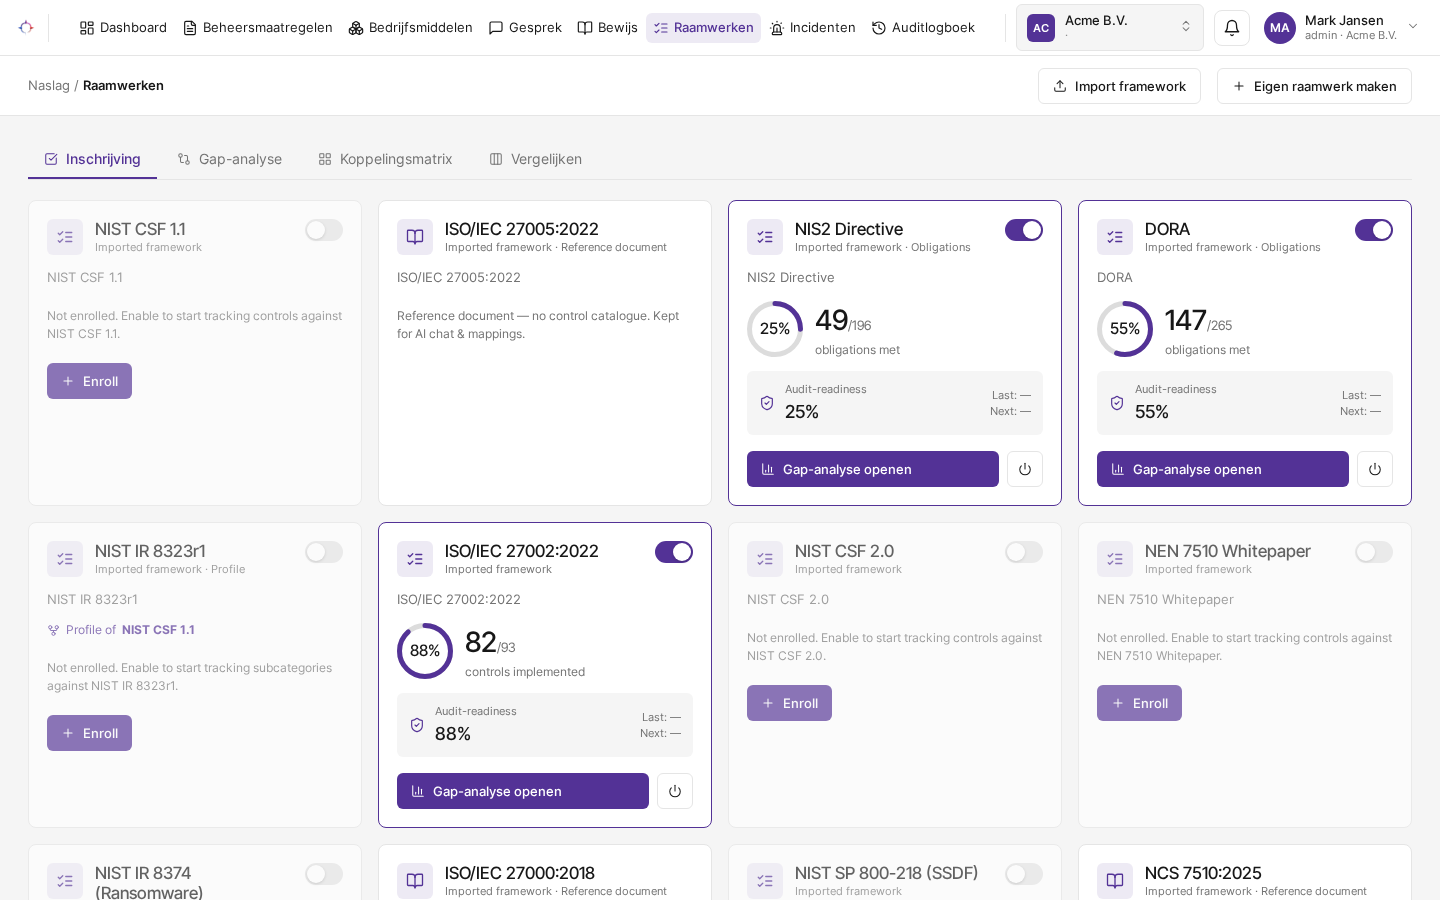Viewport: 1440px width, 900px height.
Task: Turn on NEN 7510 Whitepaper toggle
Action: (x=1374, y=552)
